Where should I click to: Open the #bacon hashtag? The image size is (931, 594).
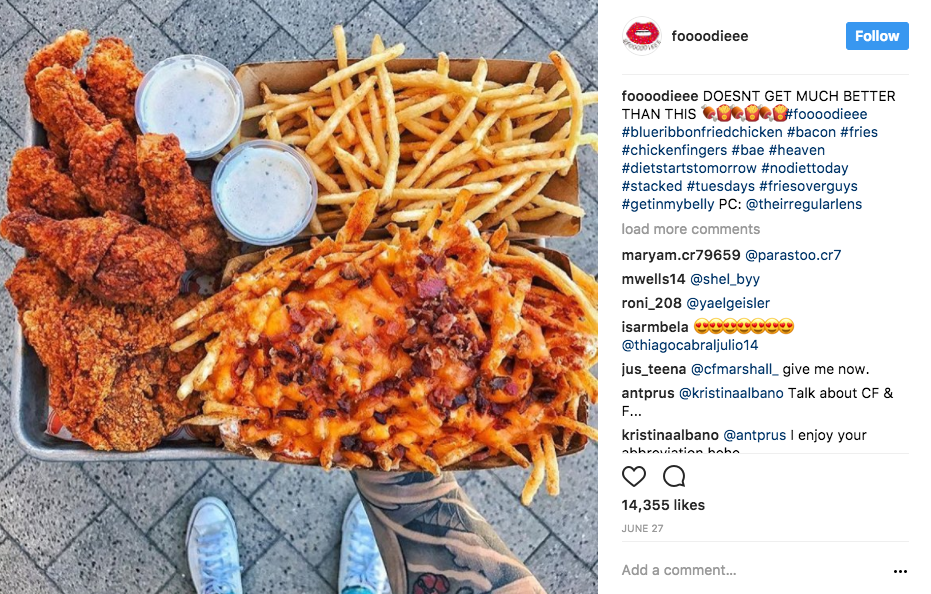811,132
